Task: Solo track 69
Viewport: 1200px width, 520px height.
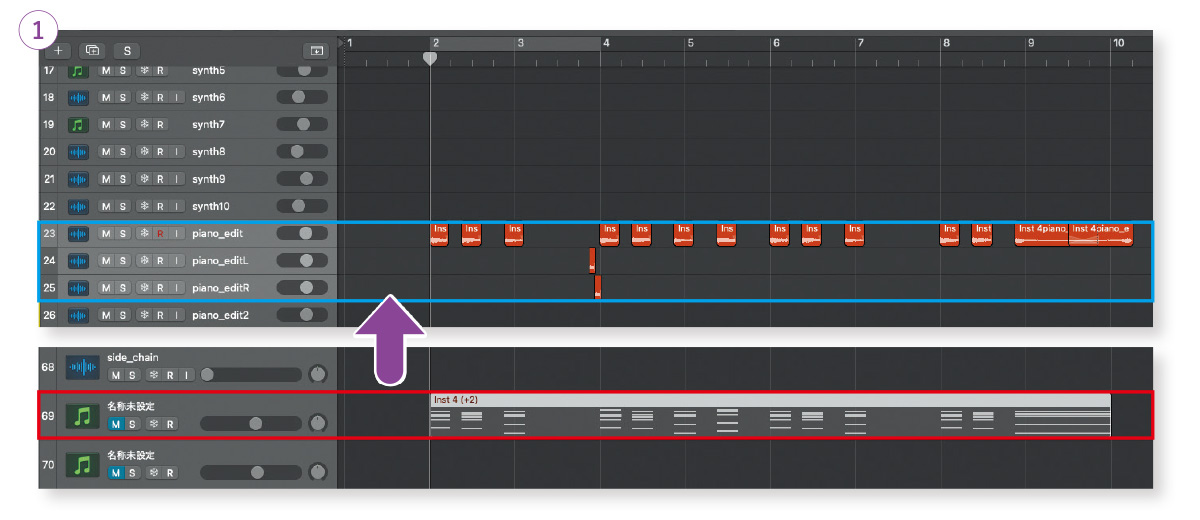Action: click(131, 424)
